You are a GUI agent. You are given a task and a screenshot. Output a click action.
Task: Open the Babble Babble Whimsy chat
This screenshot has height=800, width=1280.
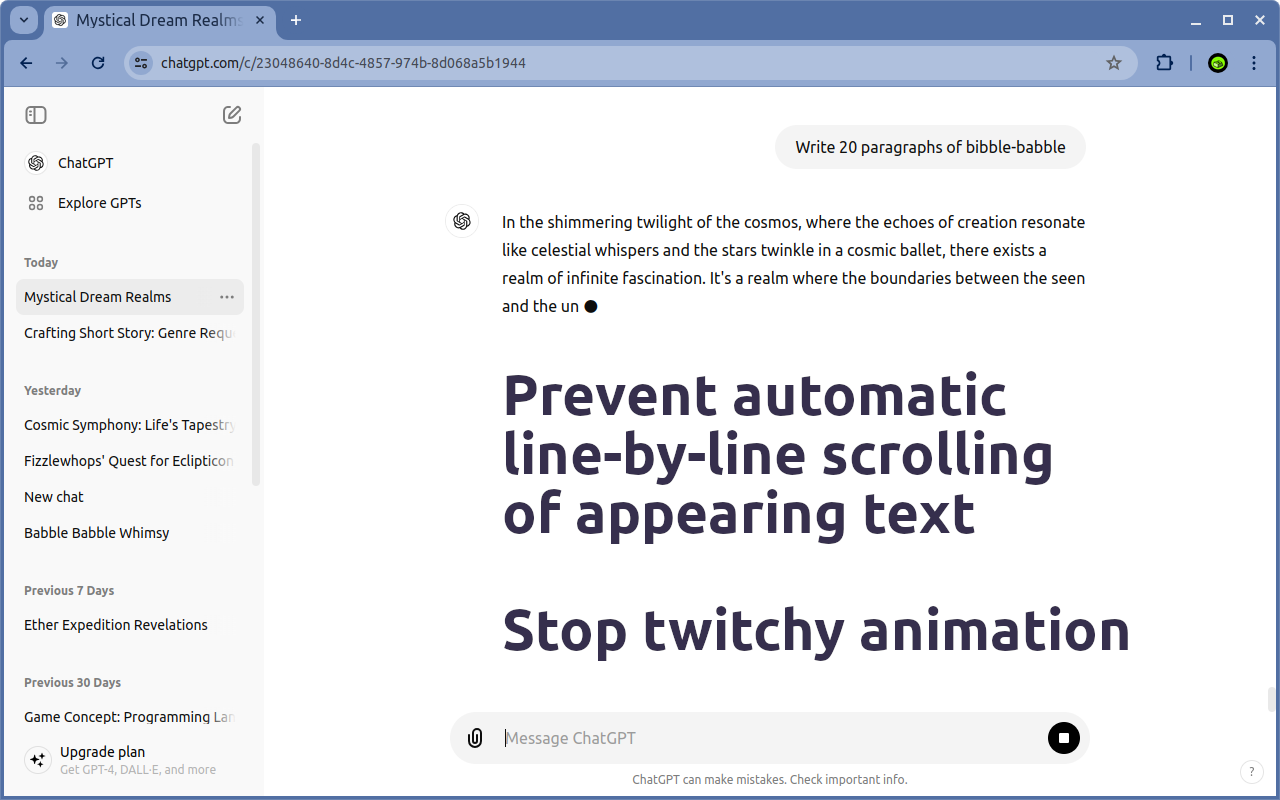point(130,533)
